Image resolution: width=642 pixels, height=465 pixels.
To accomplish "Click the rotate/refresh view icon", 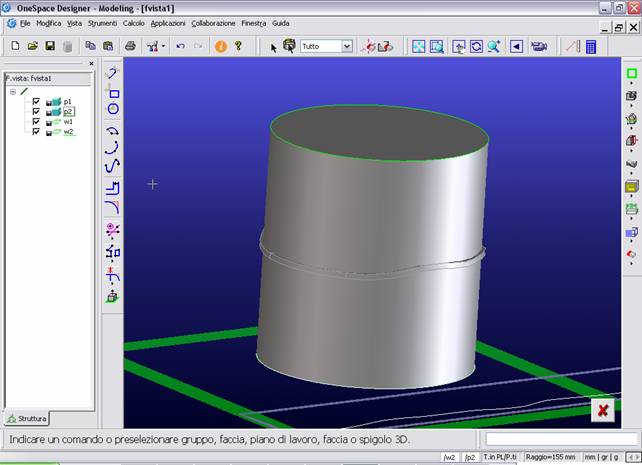I will (x=476, y=46).
